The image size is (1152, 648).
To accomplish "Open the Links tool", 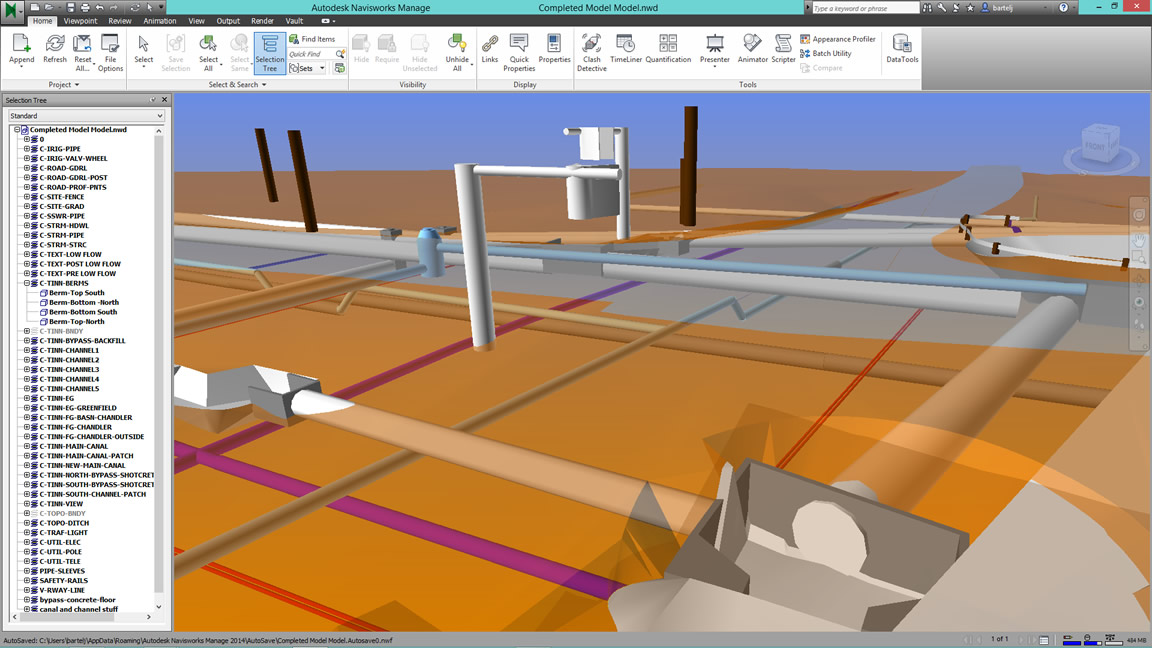I will pos(489,50).
